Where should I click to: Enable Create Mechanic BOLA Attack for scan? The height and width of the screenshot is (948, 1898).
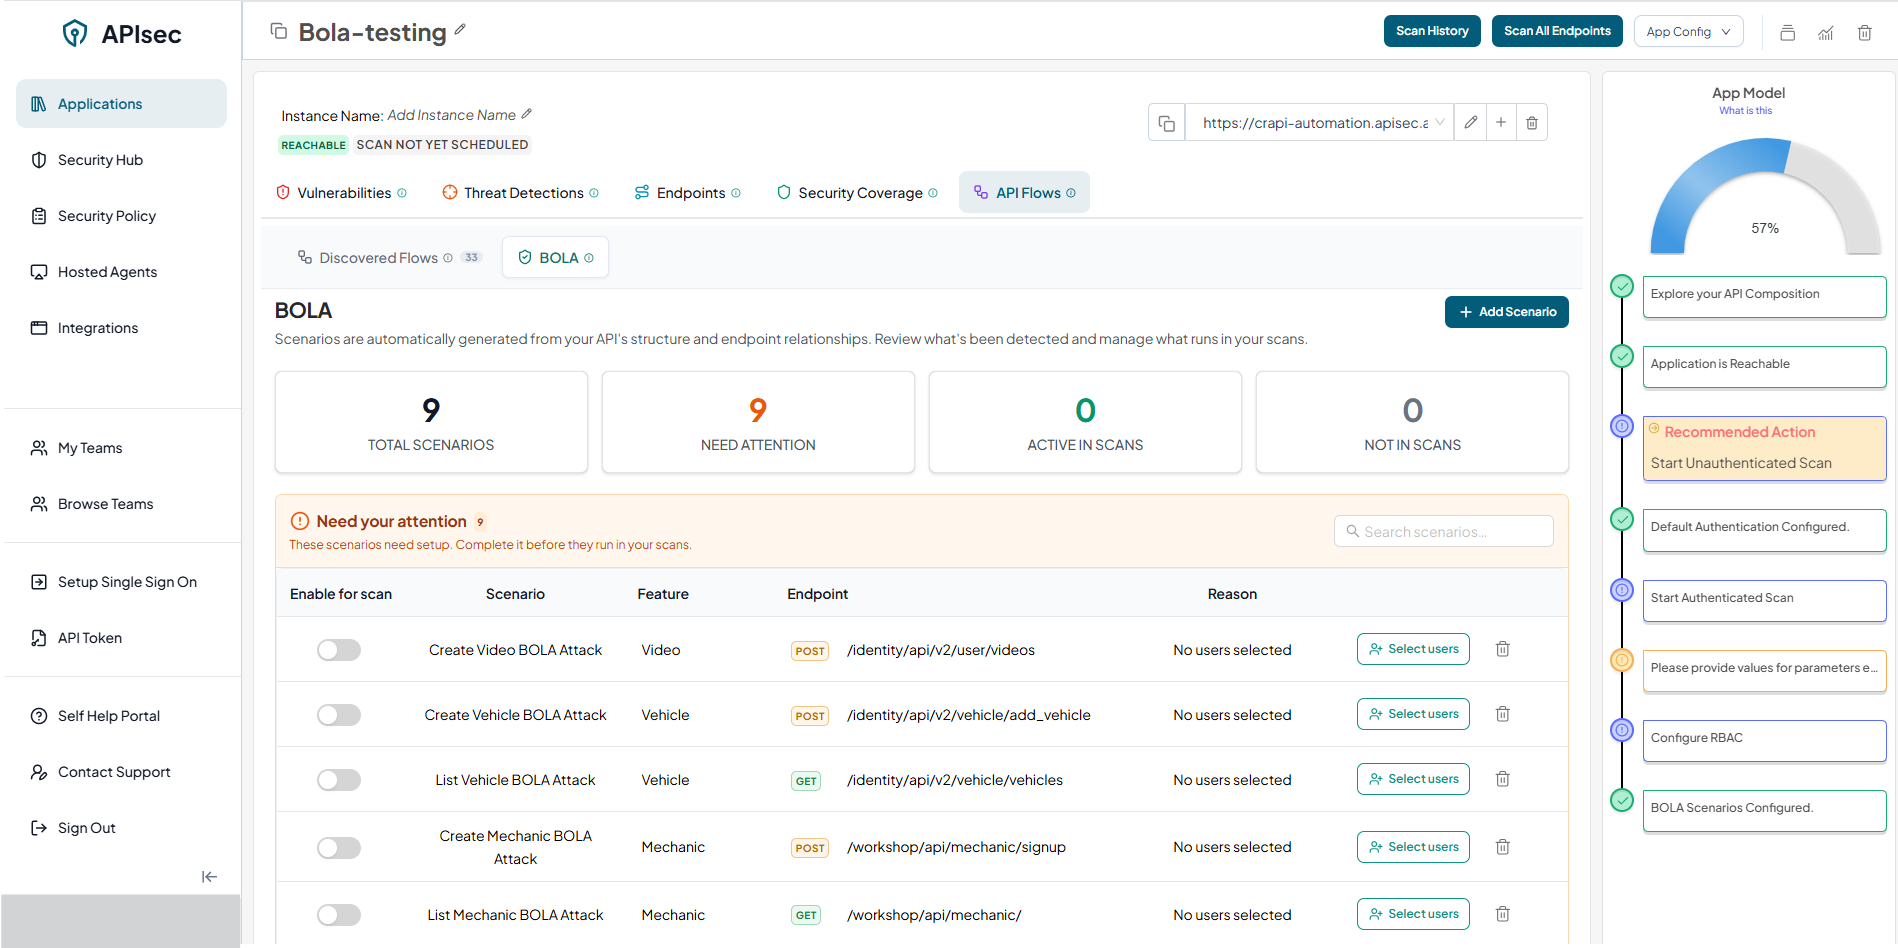click(x=339, y=848)
